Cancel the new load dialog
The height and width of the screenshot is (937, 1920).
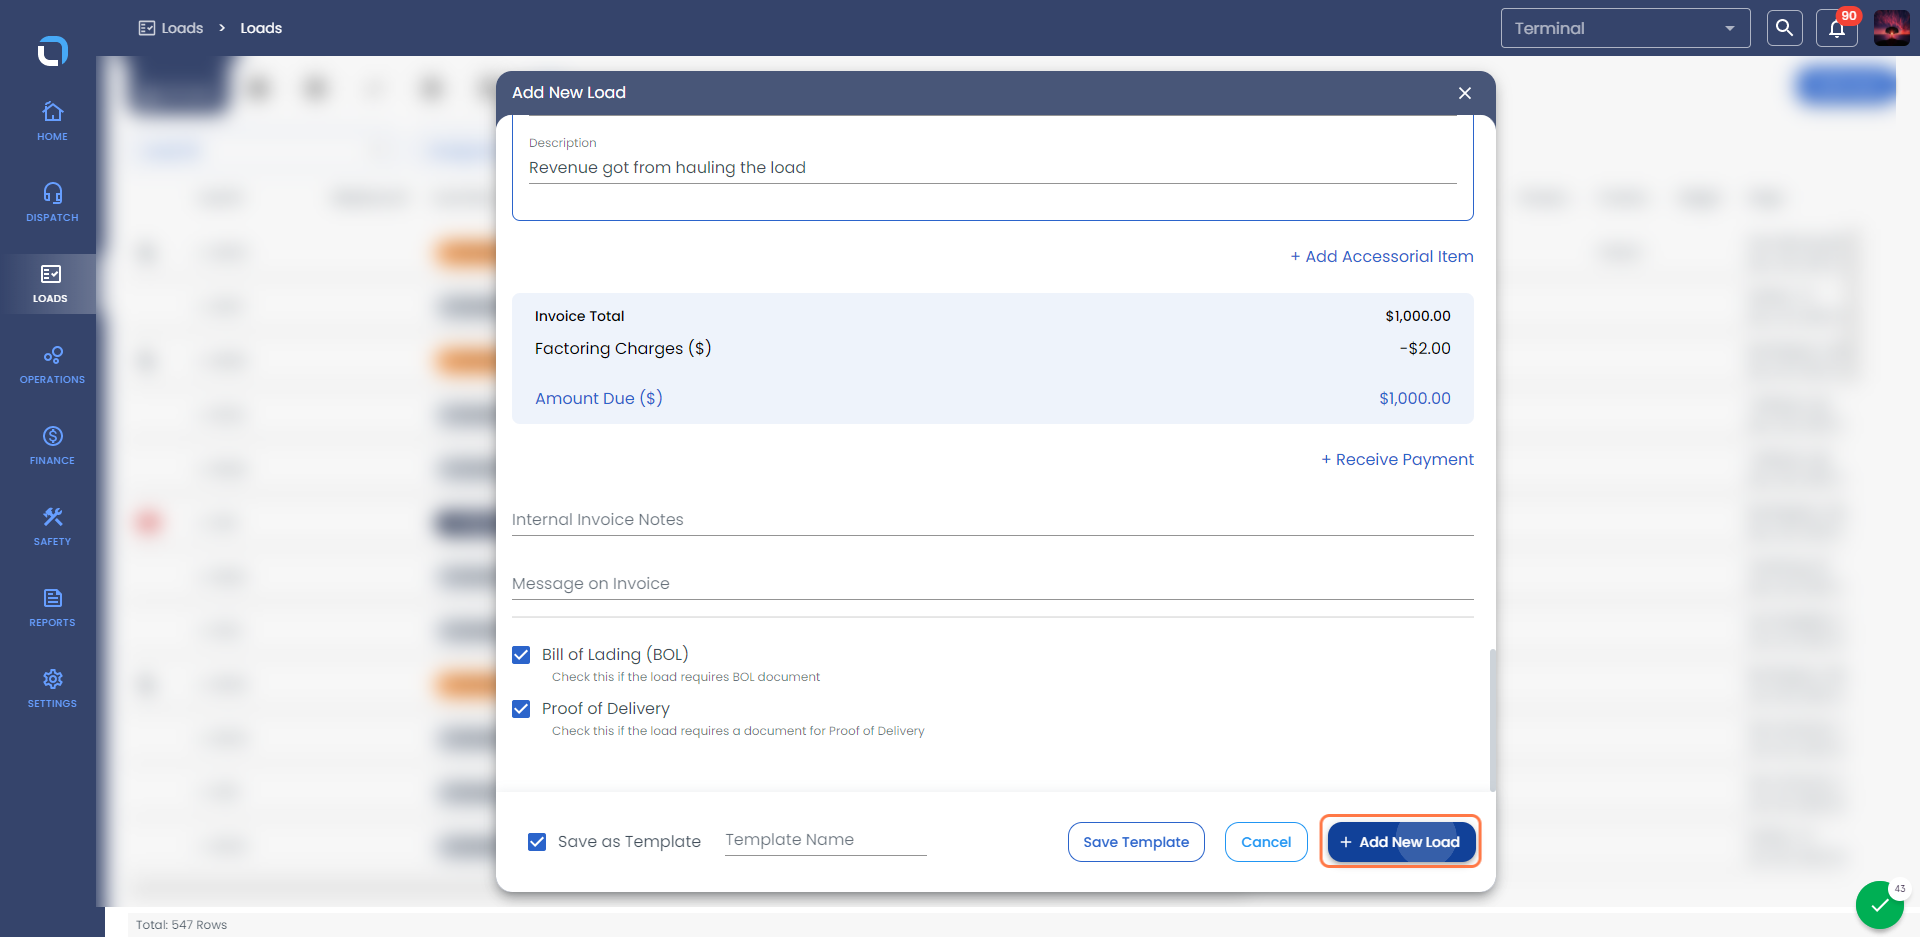point(1266,842)
